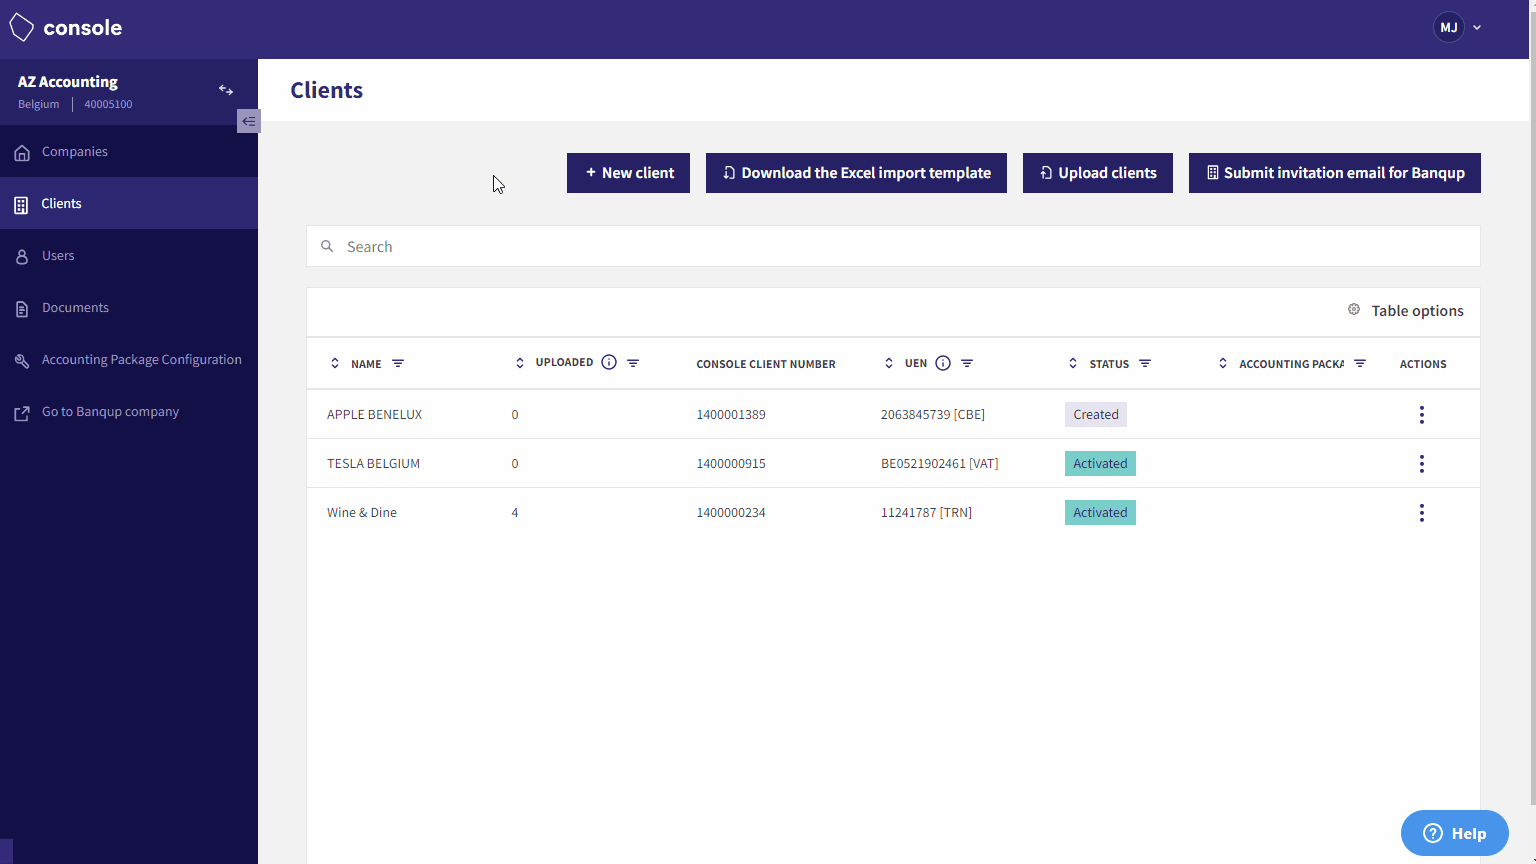Follow the Go to Banqup company link

(129, 412)
